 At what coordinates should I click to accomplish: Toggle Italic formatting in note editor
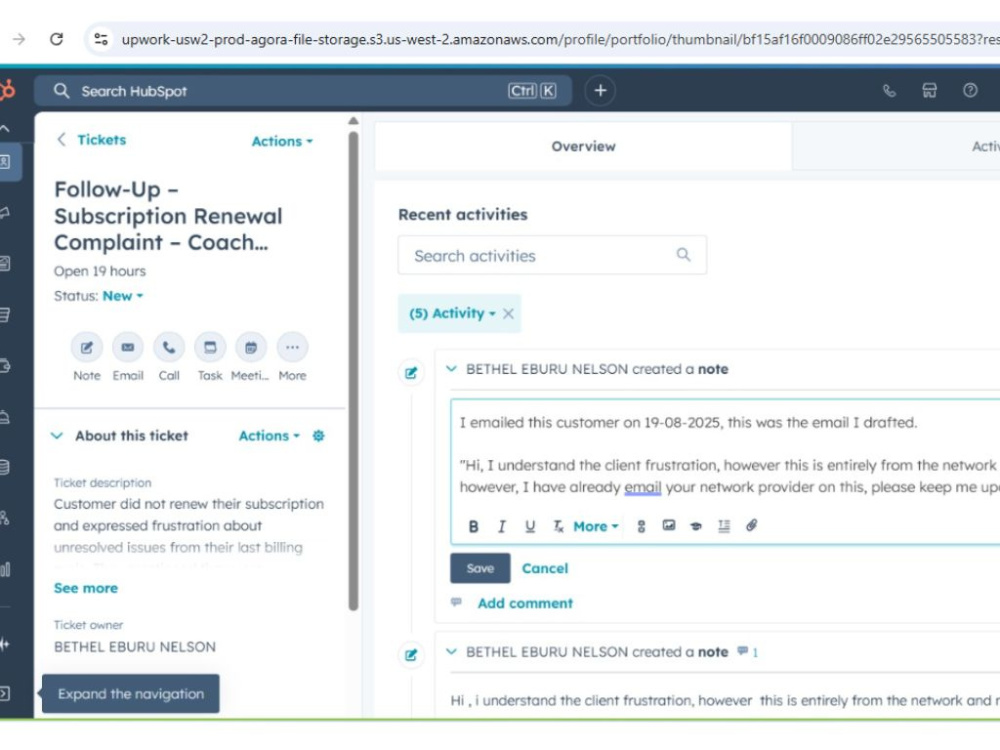[502, 526]
